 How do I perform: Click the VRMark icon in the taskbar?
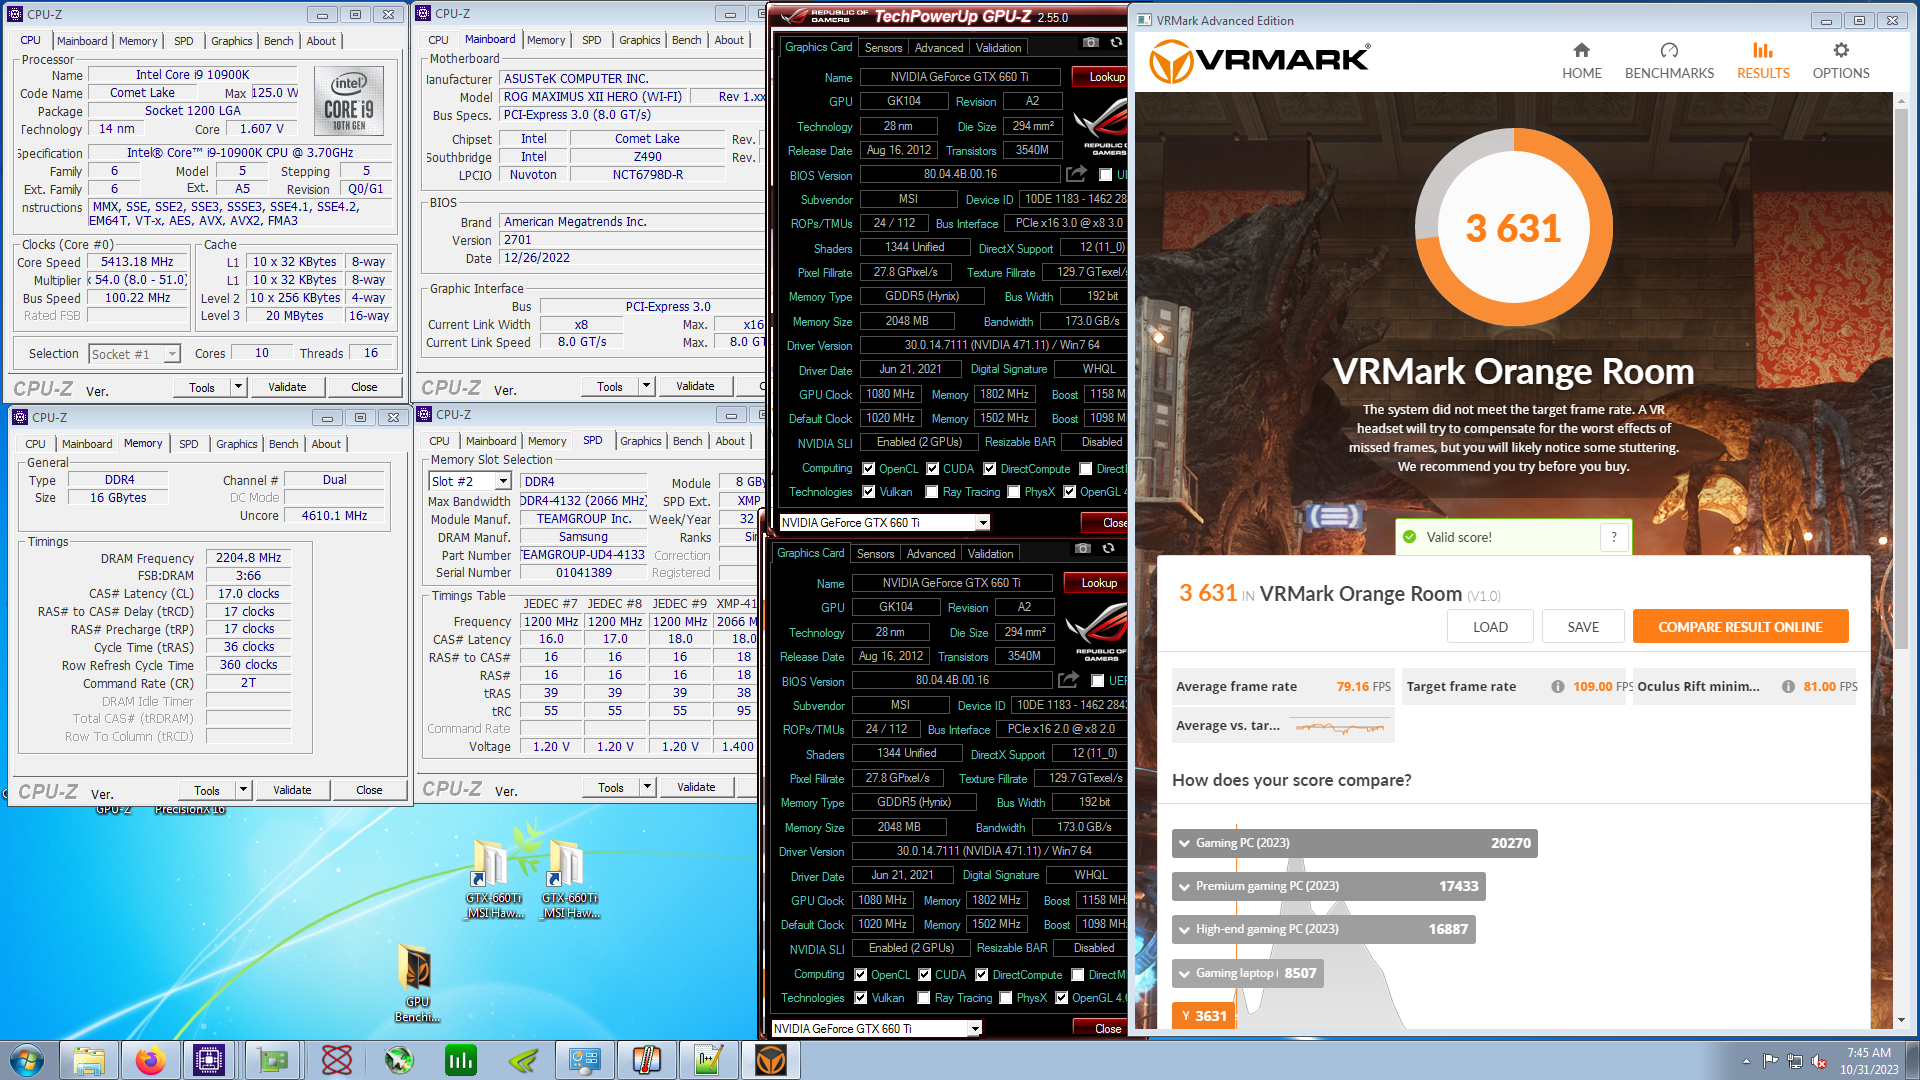[x=771, y=1060]
